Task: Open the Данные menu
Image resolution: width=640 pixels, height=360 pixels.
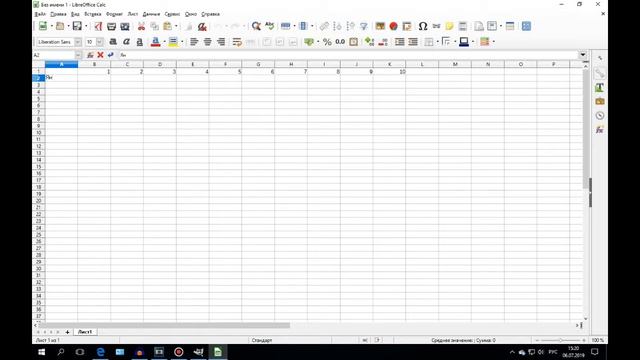Action: 151,14
